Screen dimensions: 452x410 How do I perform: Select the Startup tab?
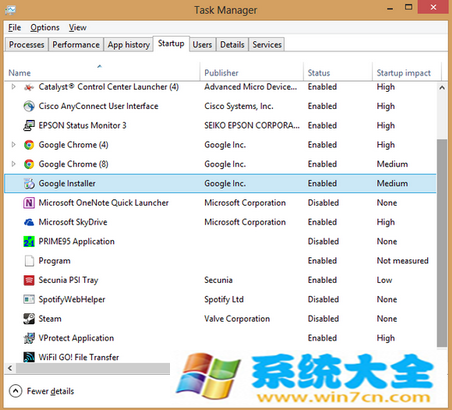point(171,44)
